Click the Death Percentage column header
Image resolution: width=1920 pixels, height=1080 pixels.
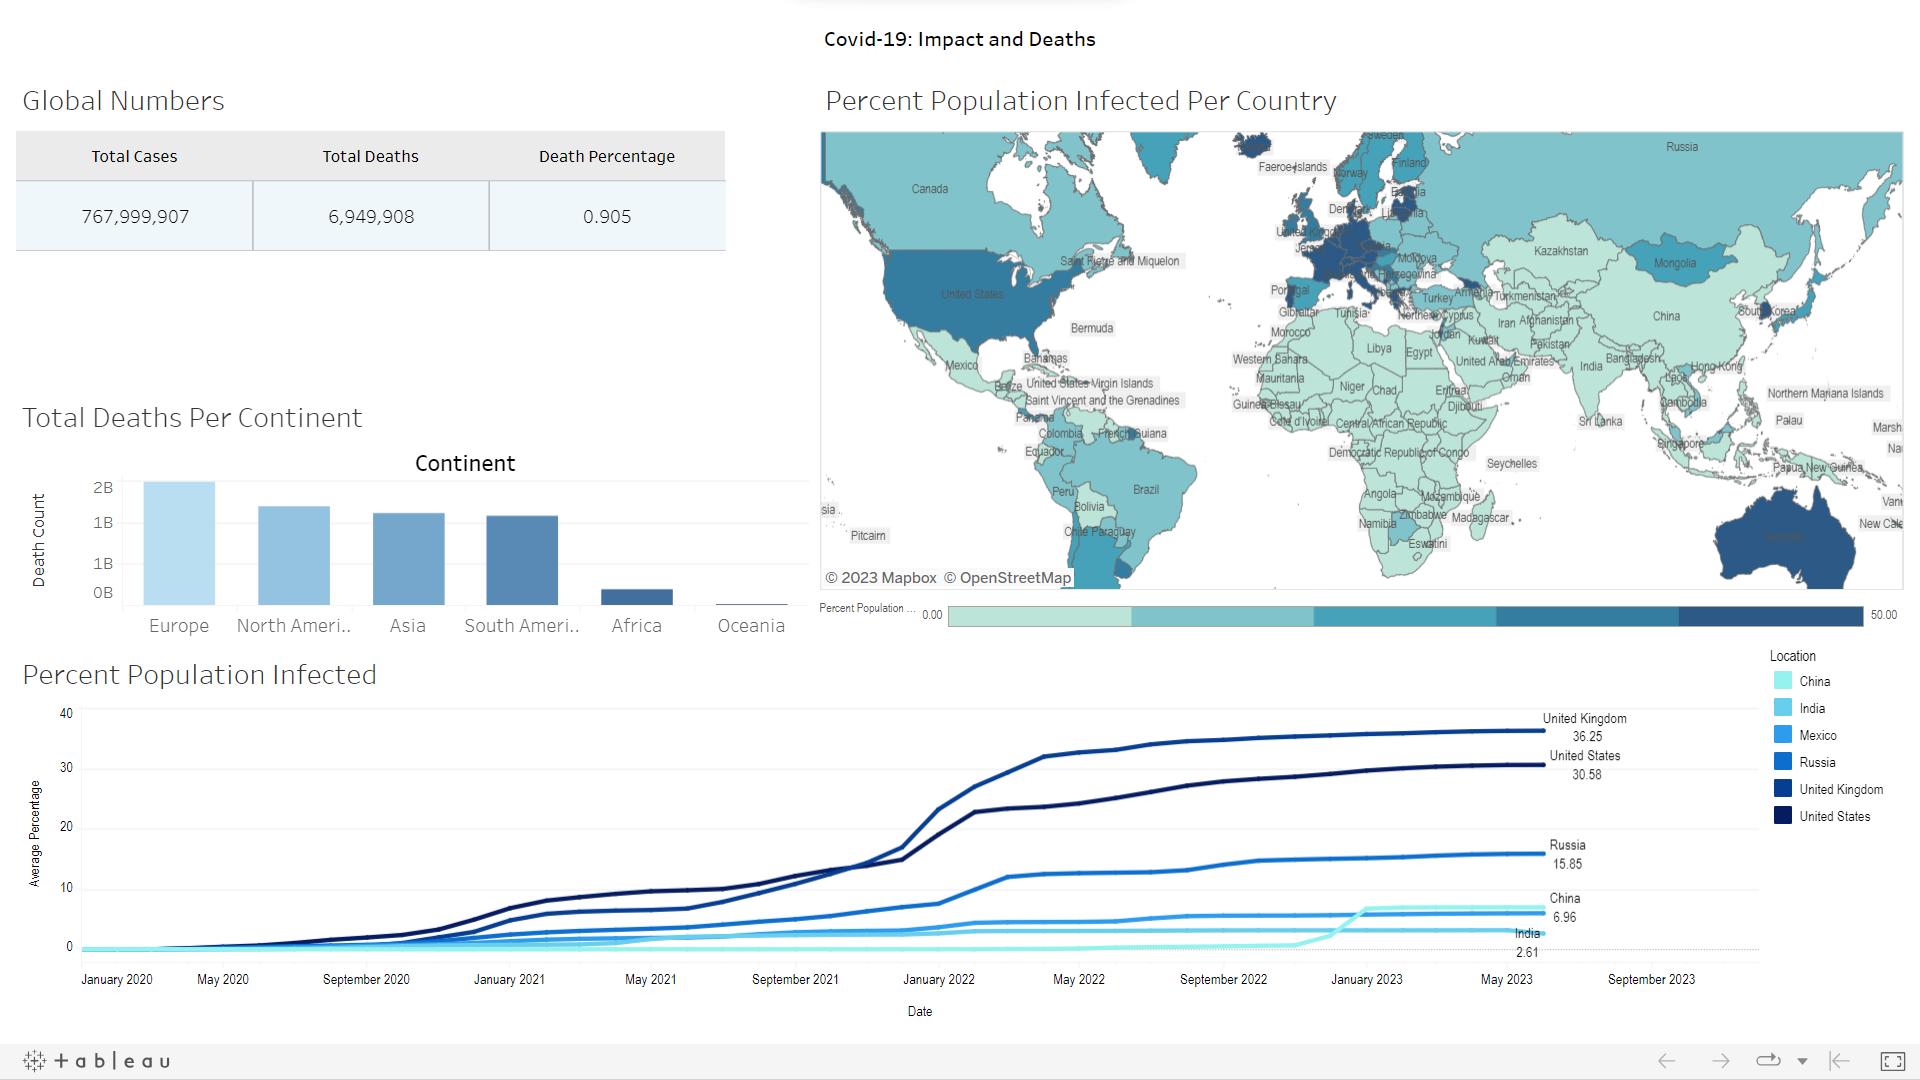coord(606,156)
